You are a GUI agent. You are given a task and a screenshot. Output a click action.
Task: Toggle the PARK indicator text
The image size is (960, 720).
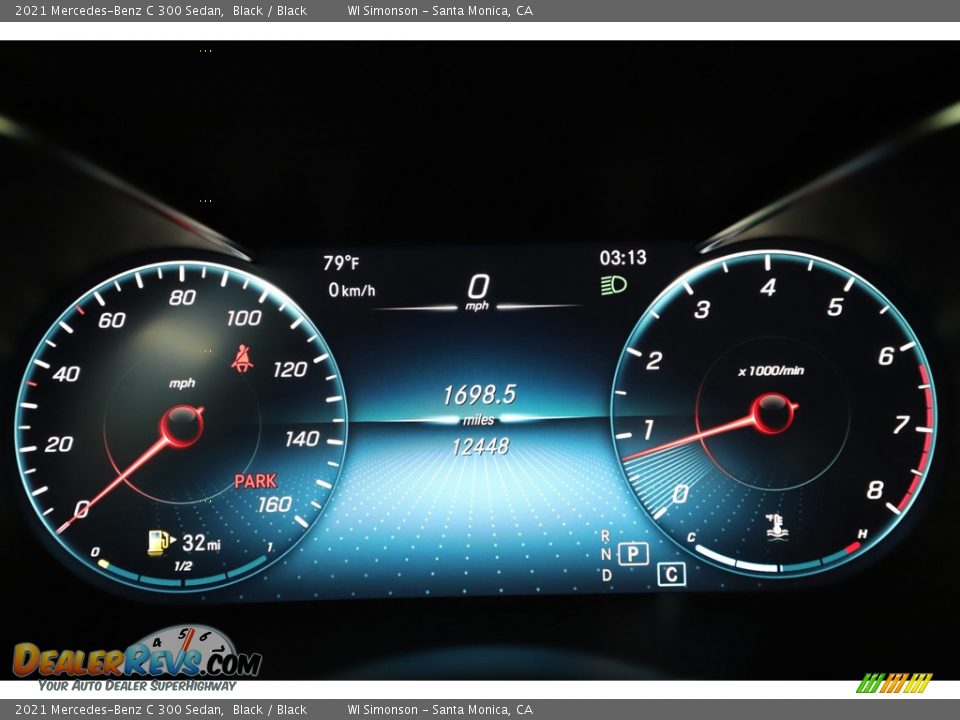coord(258,478)
